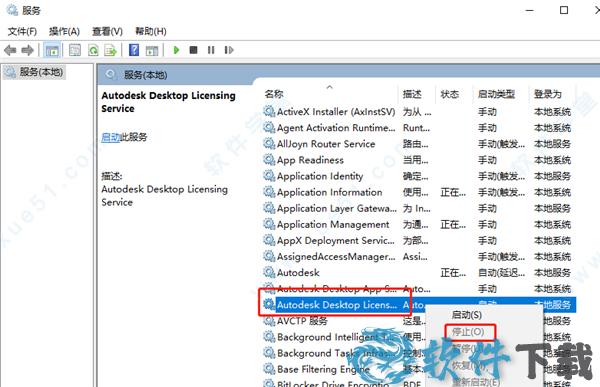
Task: Click gear icon beside Base Filtering Engine
Action: (269, 369)
